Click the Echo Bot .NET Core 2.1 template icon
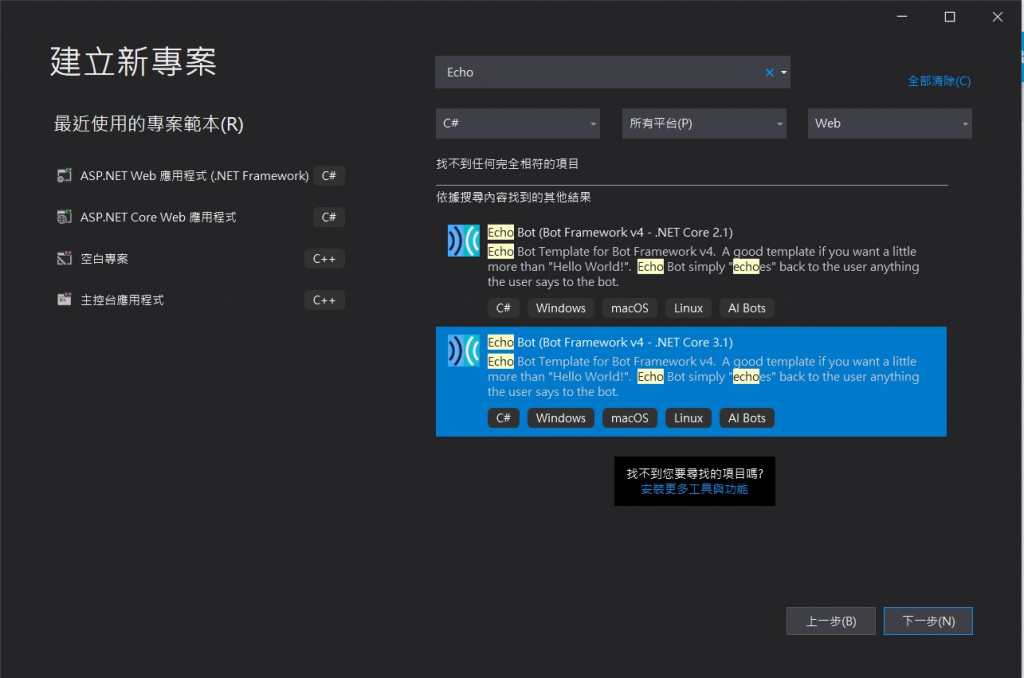 (x=464, y=240)
